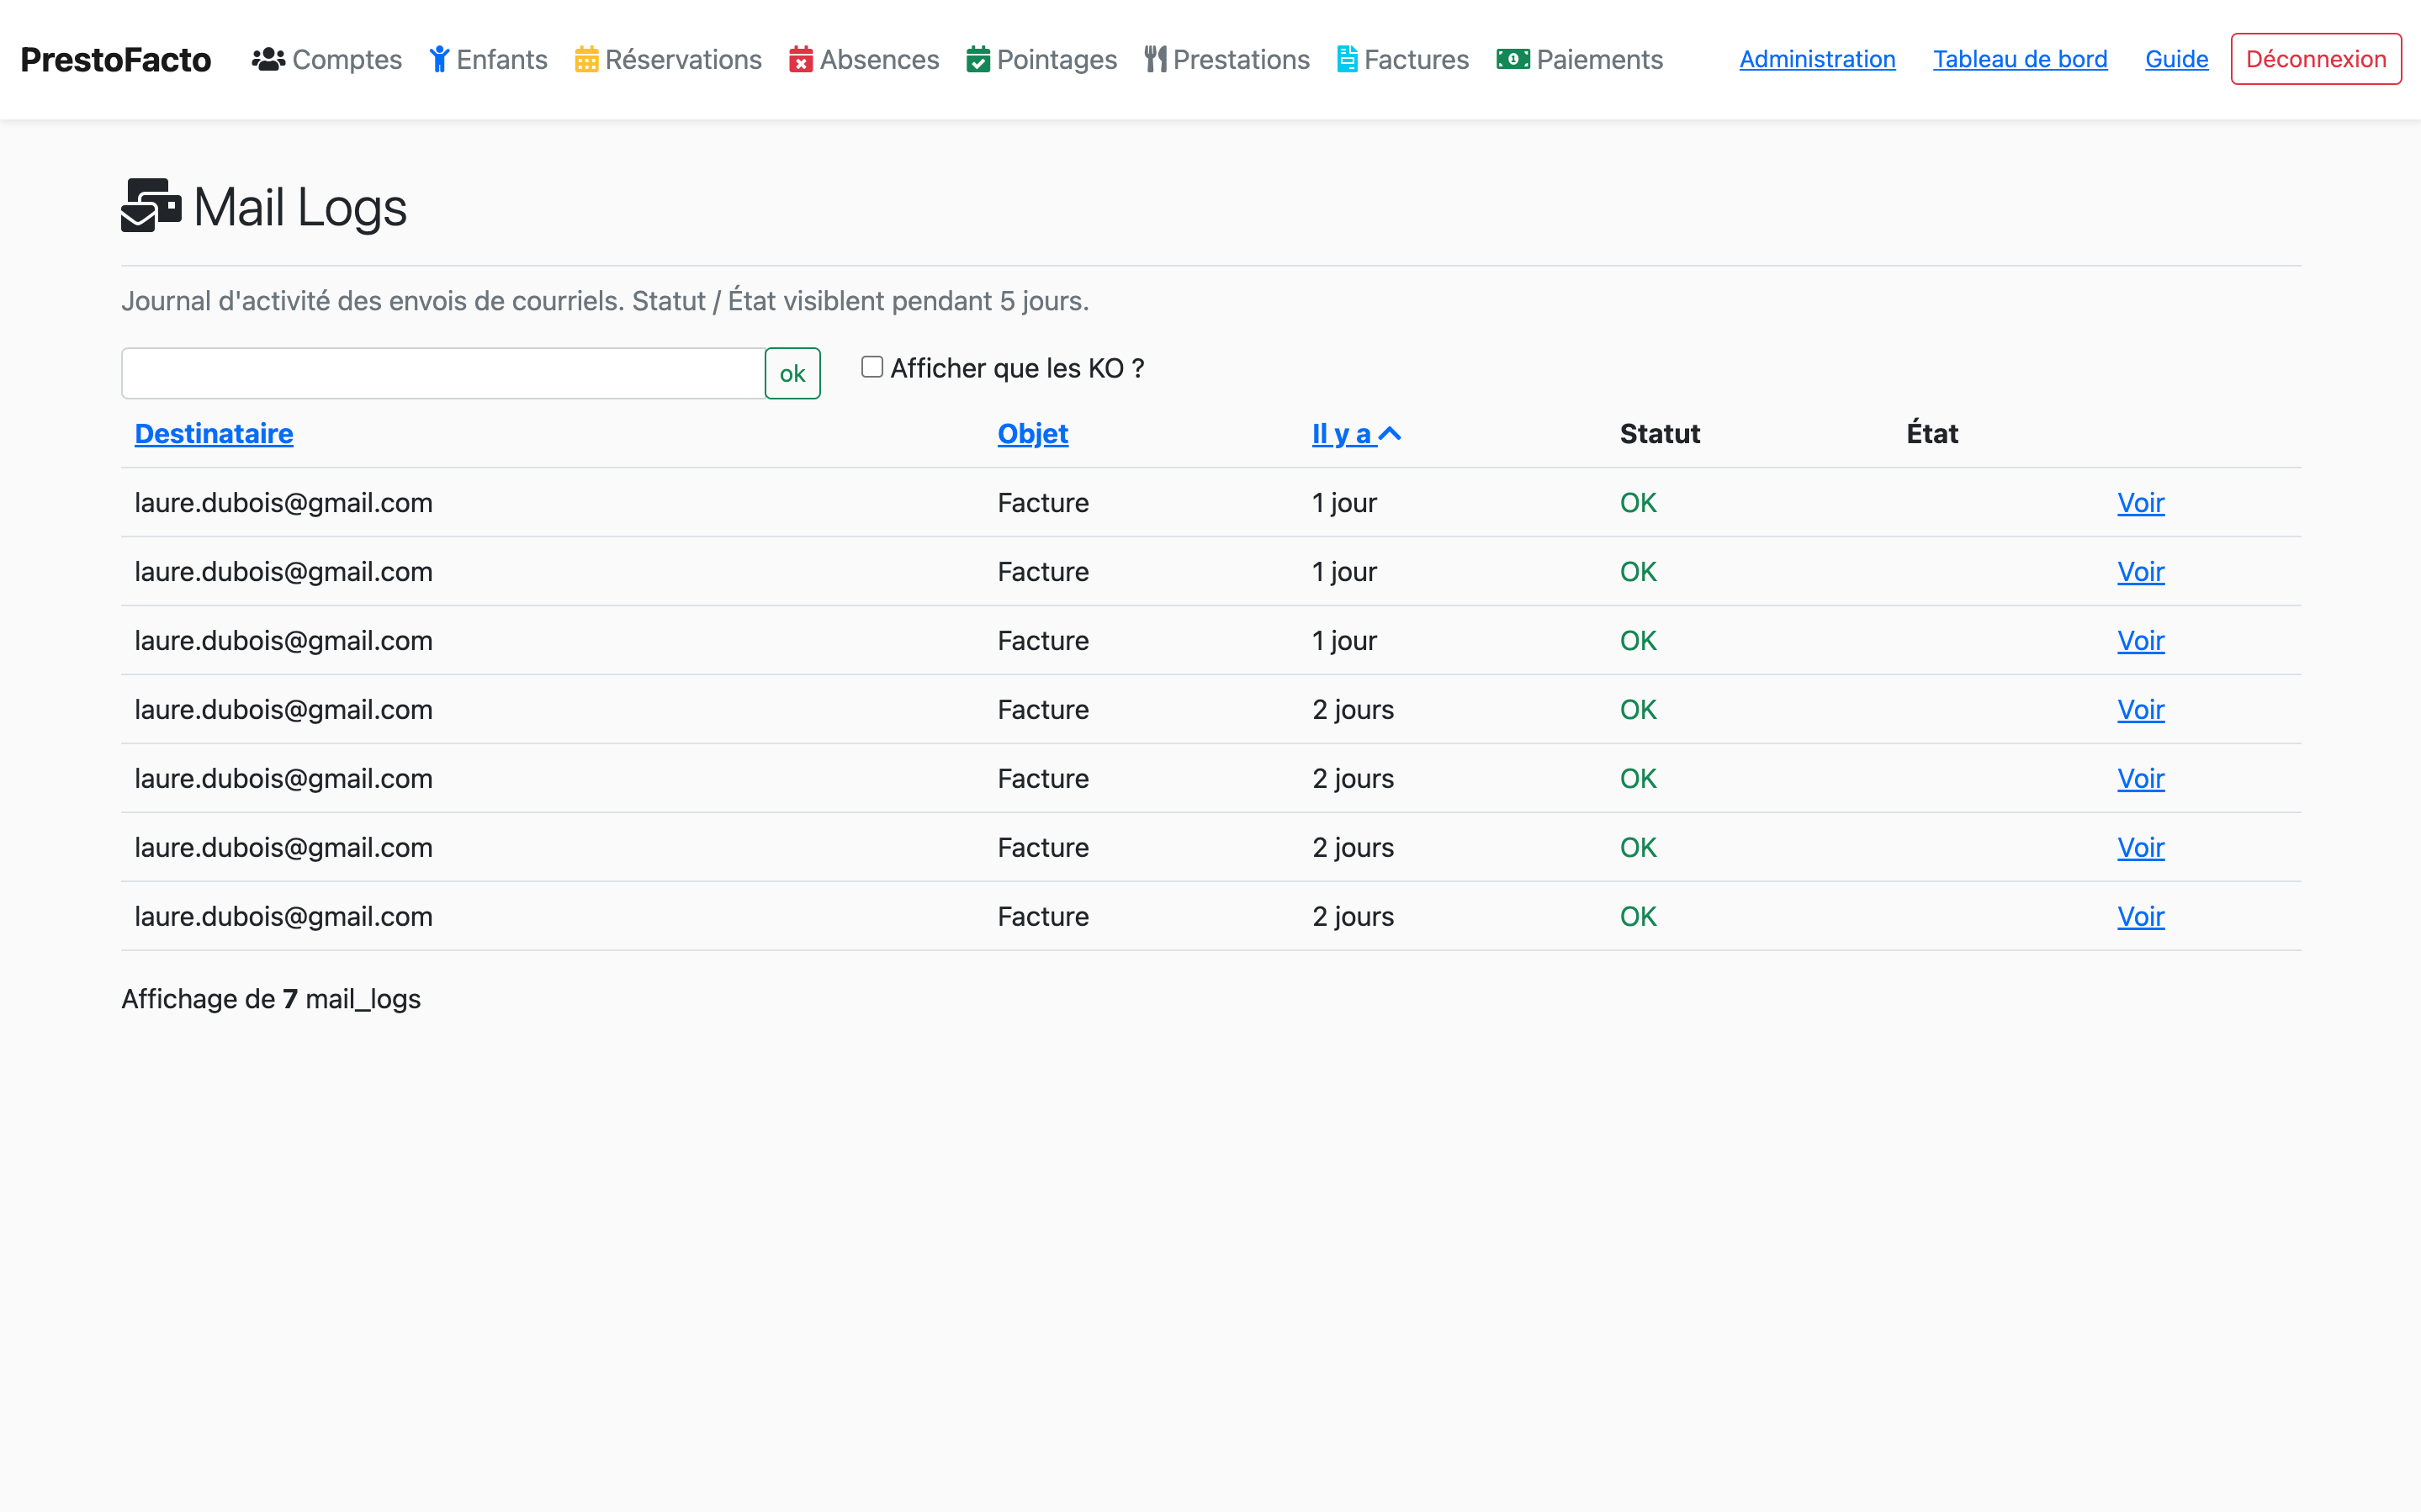
Task: Sort the table by Destinataire
Action: tap(214, 434)
